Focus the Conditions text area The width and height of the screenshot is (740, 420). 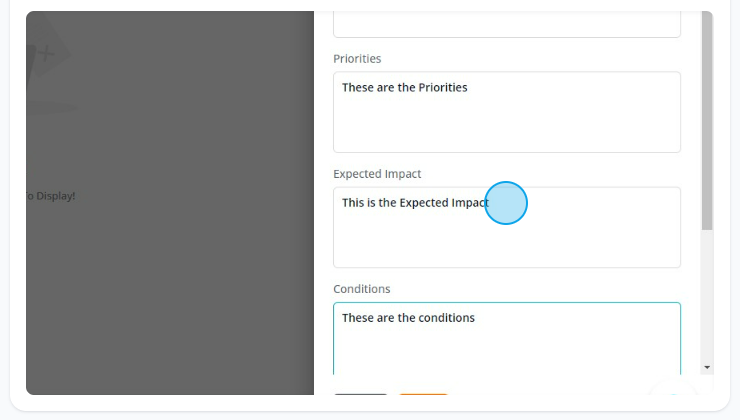tap(507, 339)
